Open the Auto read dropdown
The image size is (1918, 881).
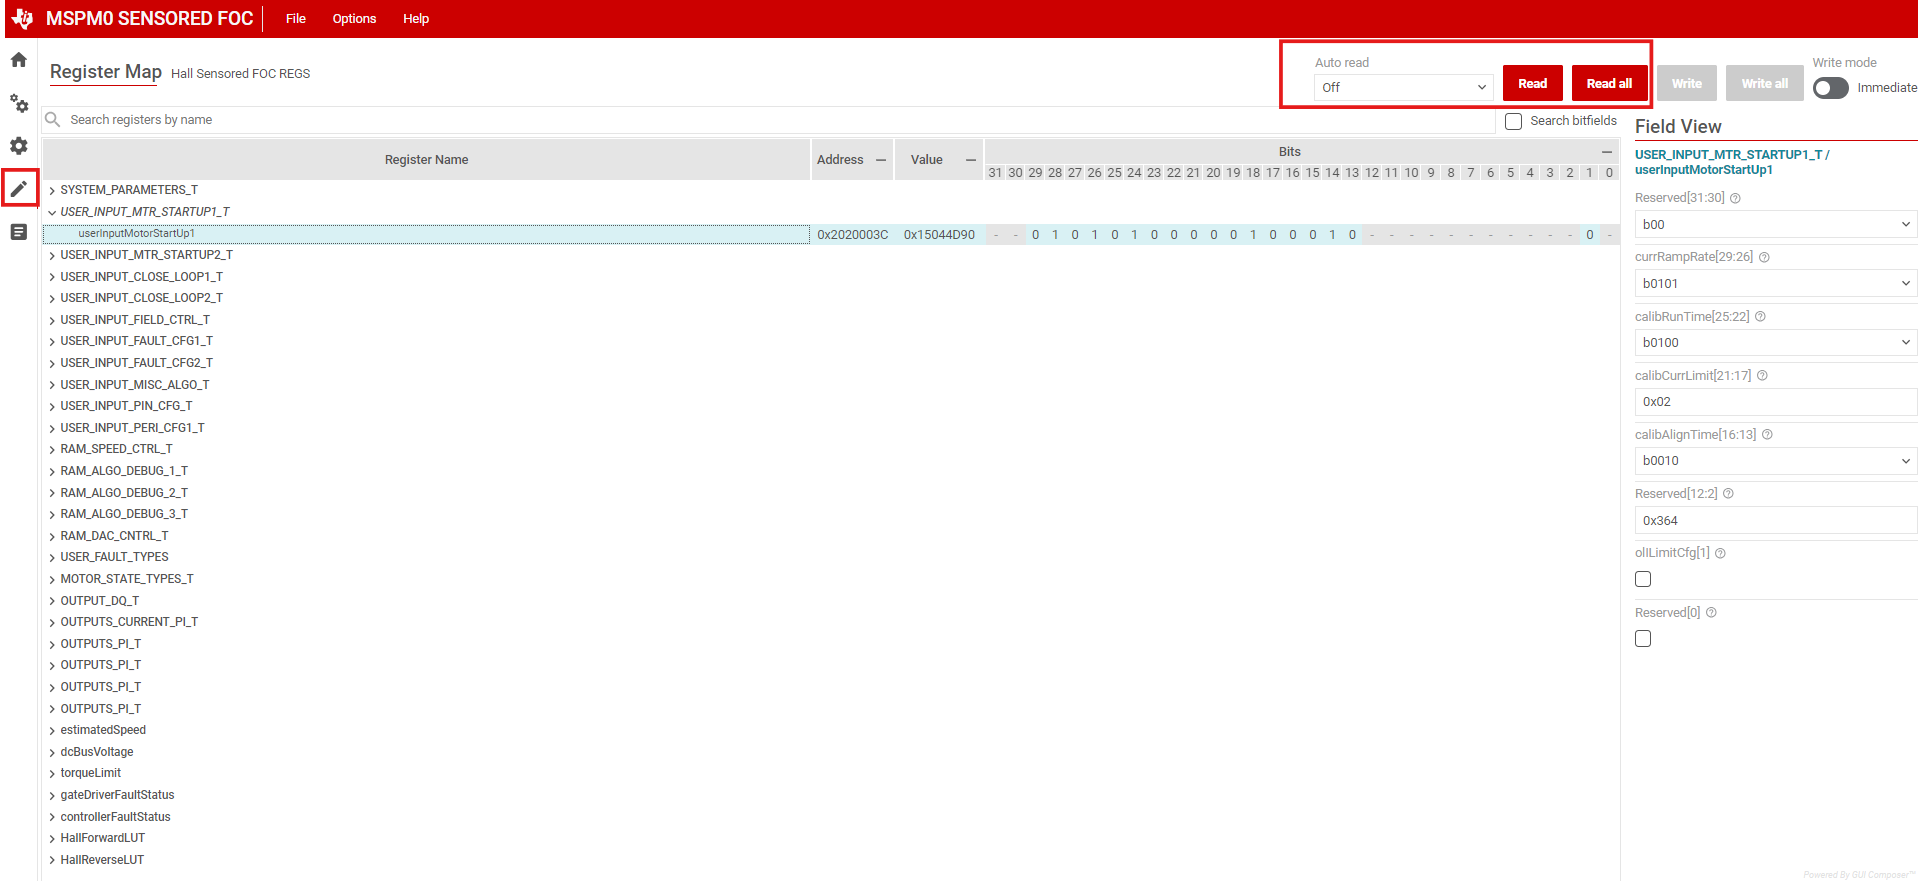click(1403, 88)
